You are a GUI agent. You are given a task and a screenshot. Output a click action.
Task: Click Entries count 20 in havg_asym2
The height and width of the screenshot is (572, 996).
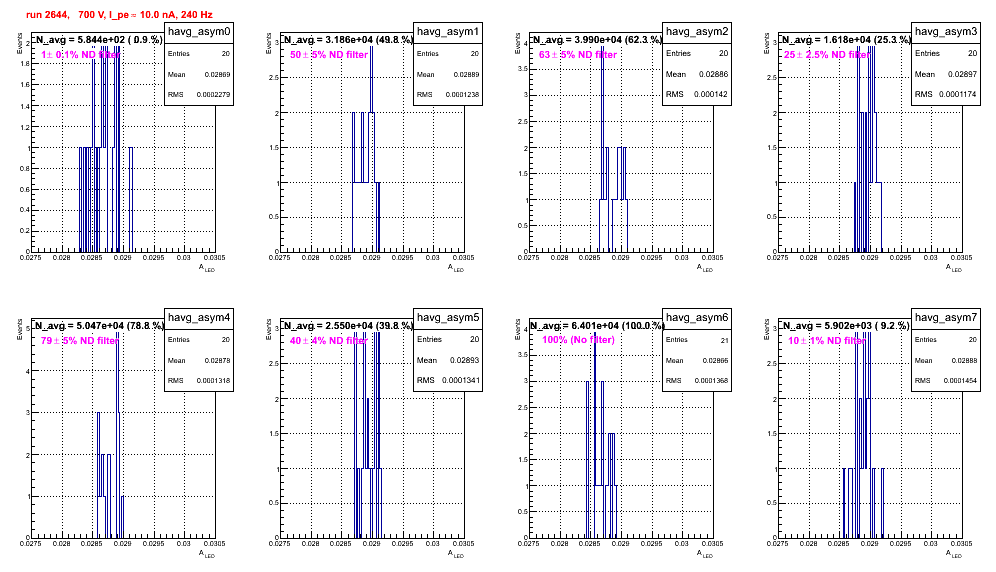coord(723,53)
